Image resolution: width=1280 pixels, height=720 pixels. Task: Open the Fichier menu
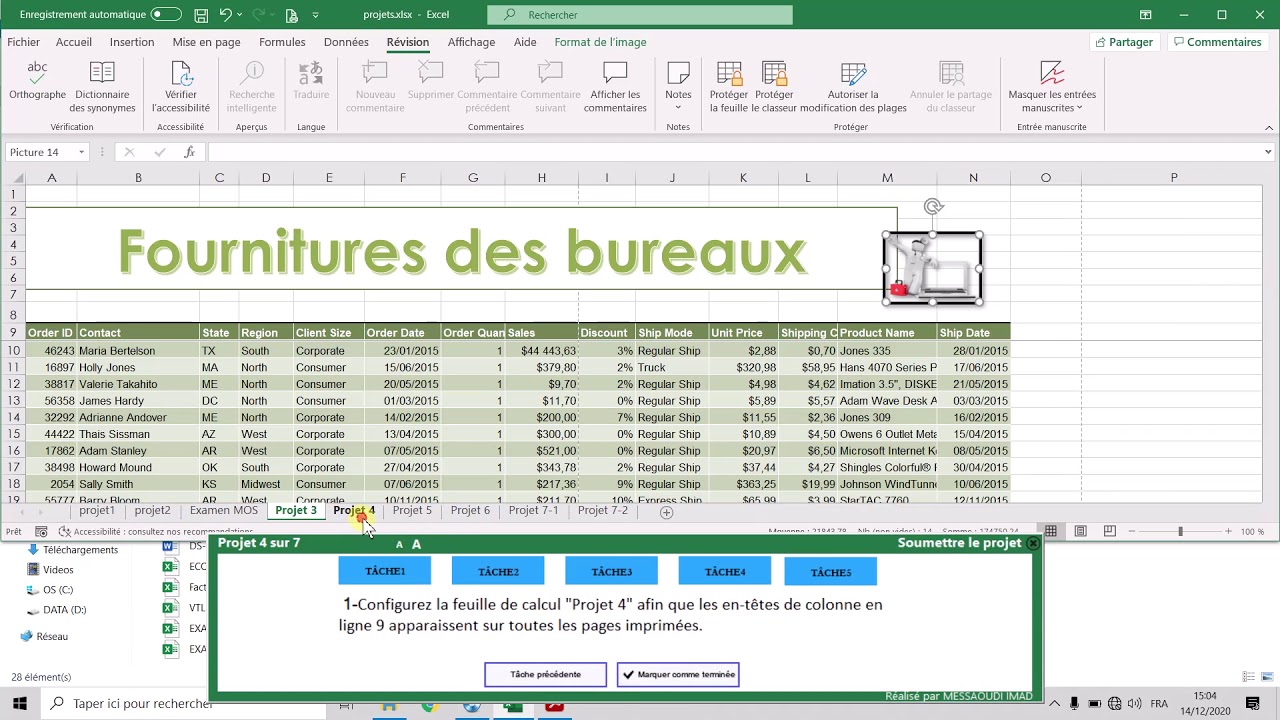(x=23, y=42)
